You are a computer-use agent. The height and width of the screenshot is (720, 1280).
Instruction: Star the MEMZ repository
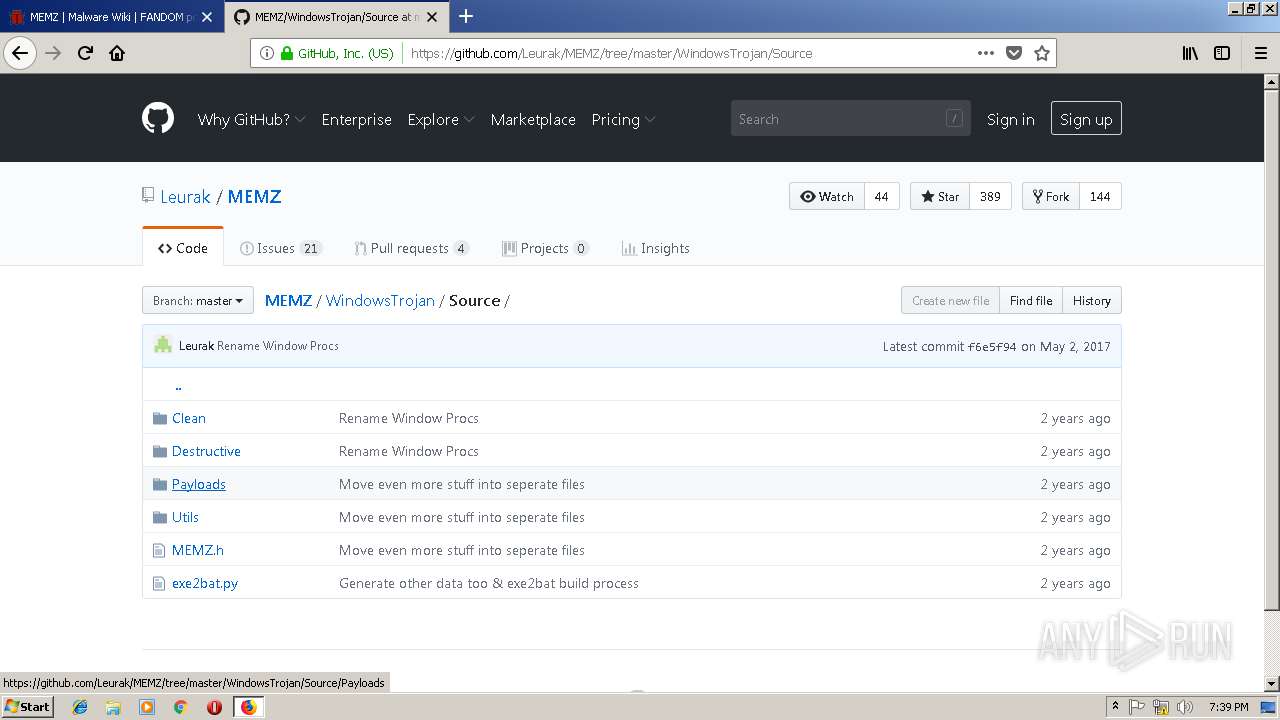point(940,196)
